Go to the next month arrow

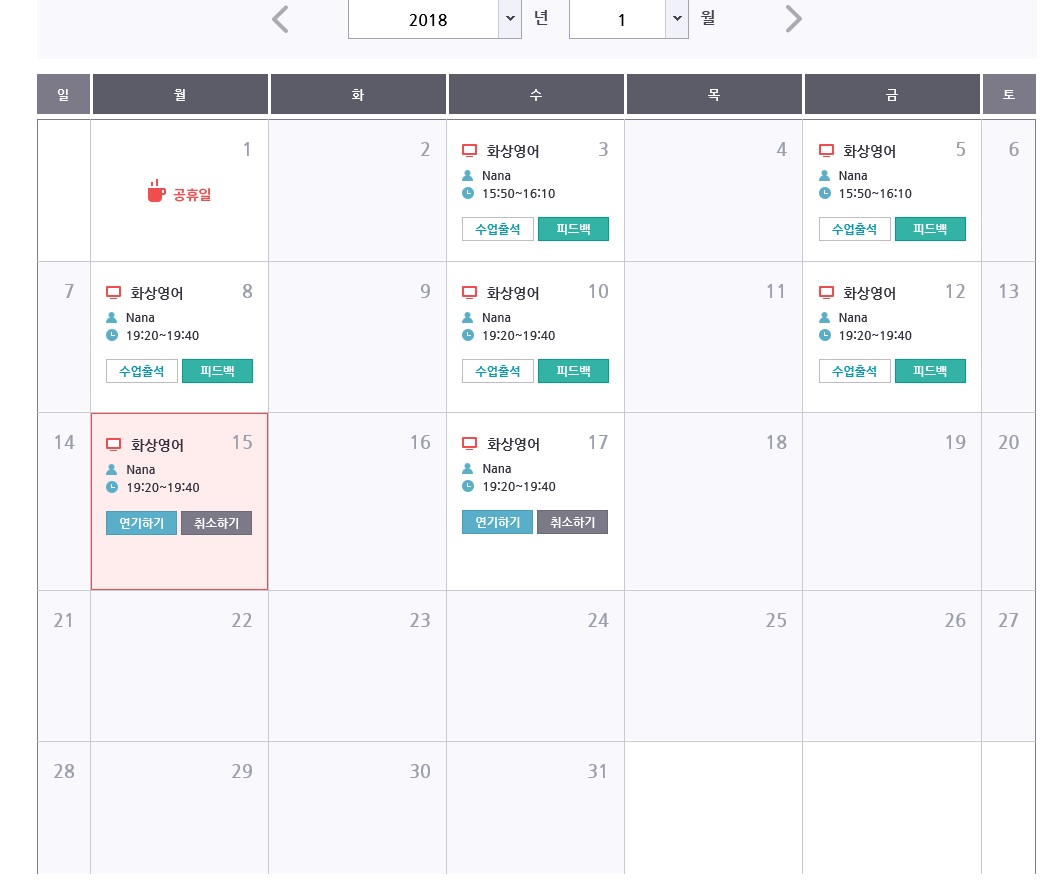click(793, 19)
